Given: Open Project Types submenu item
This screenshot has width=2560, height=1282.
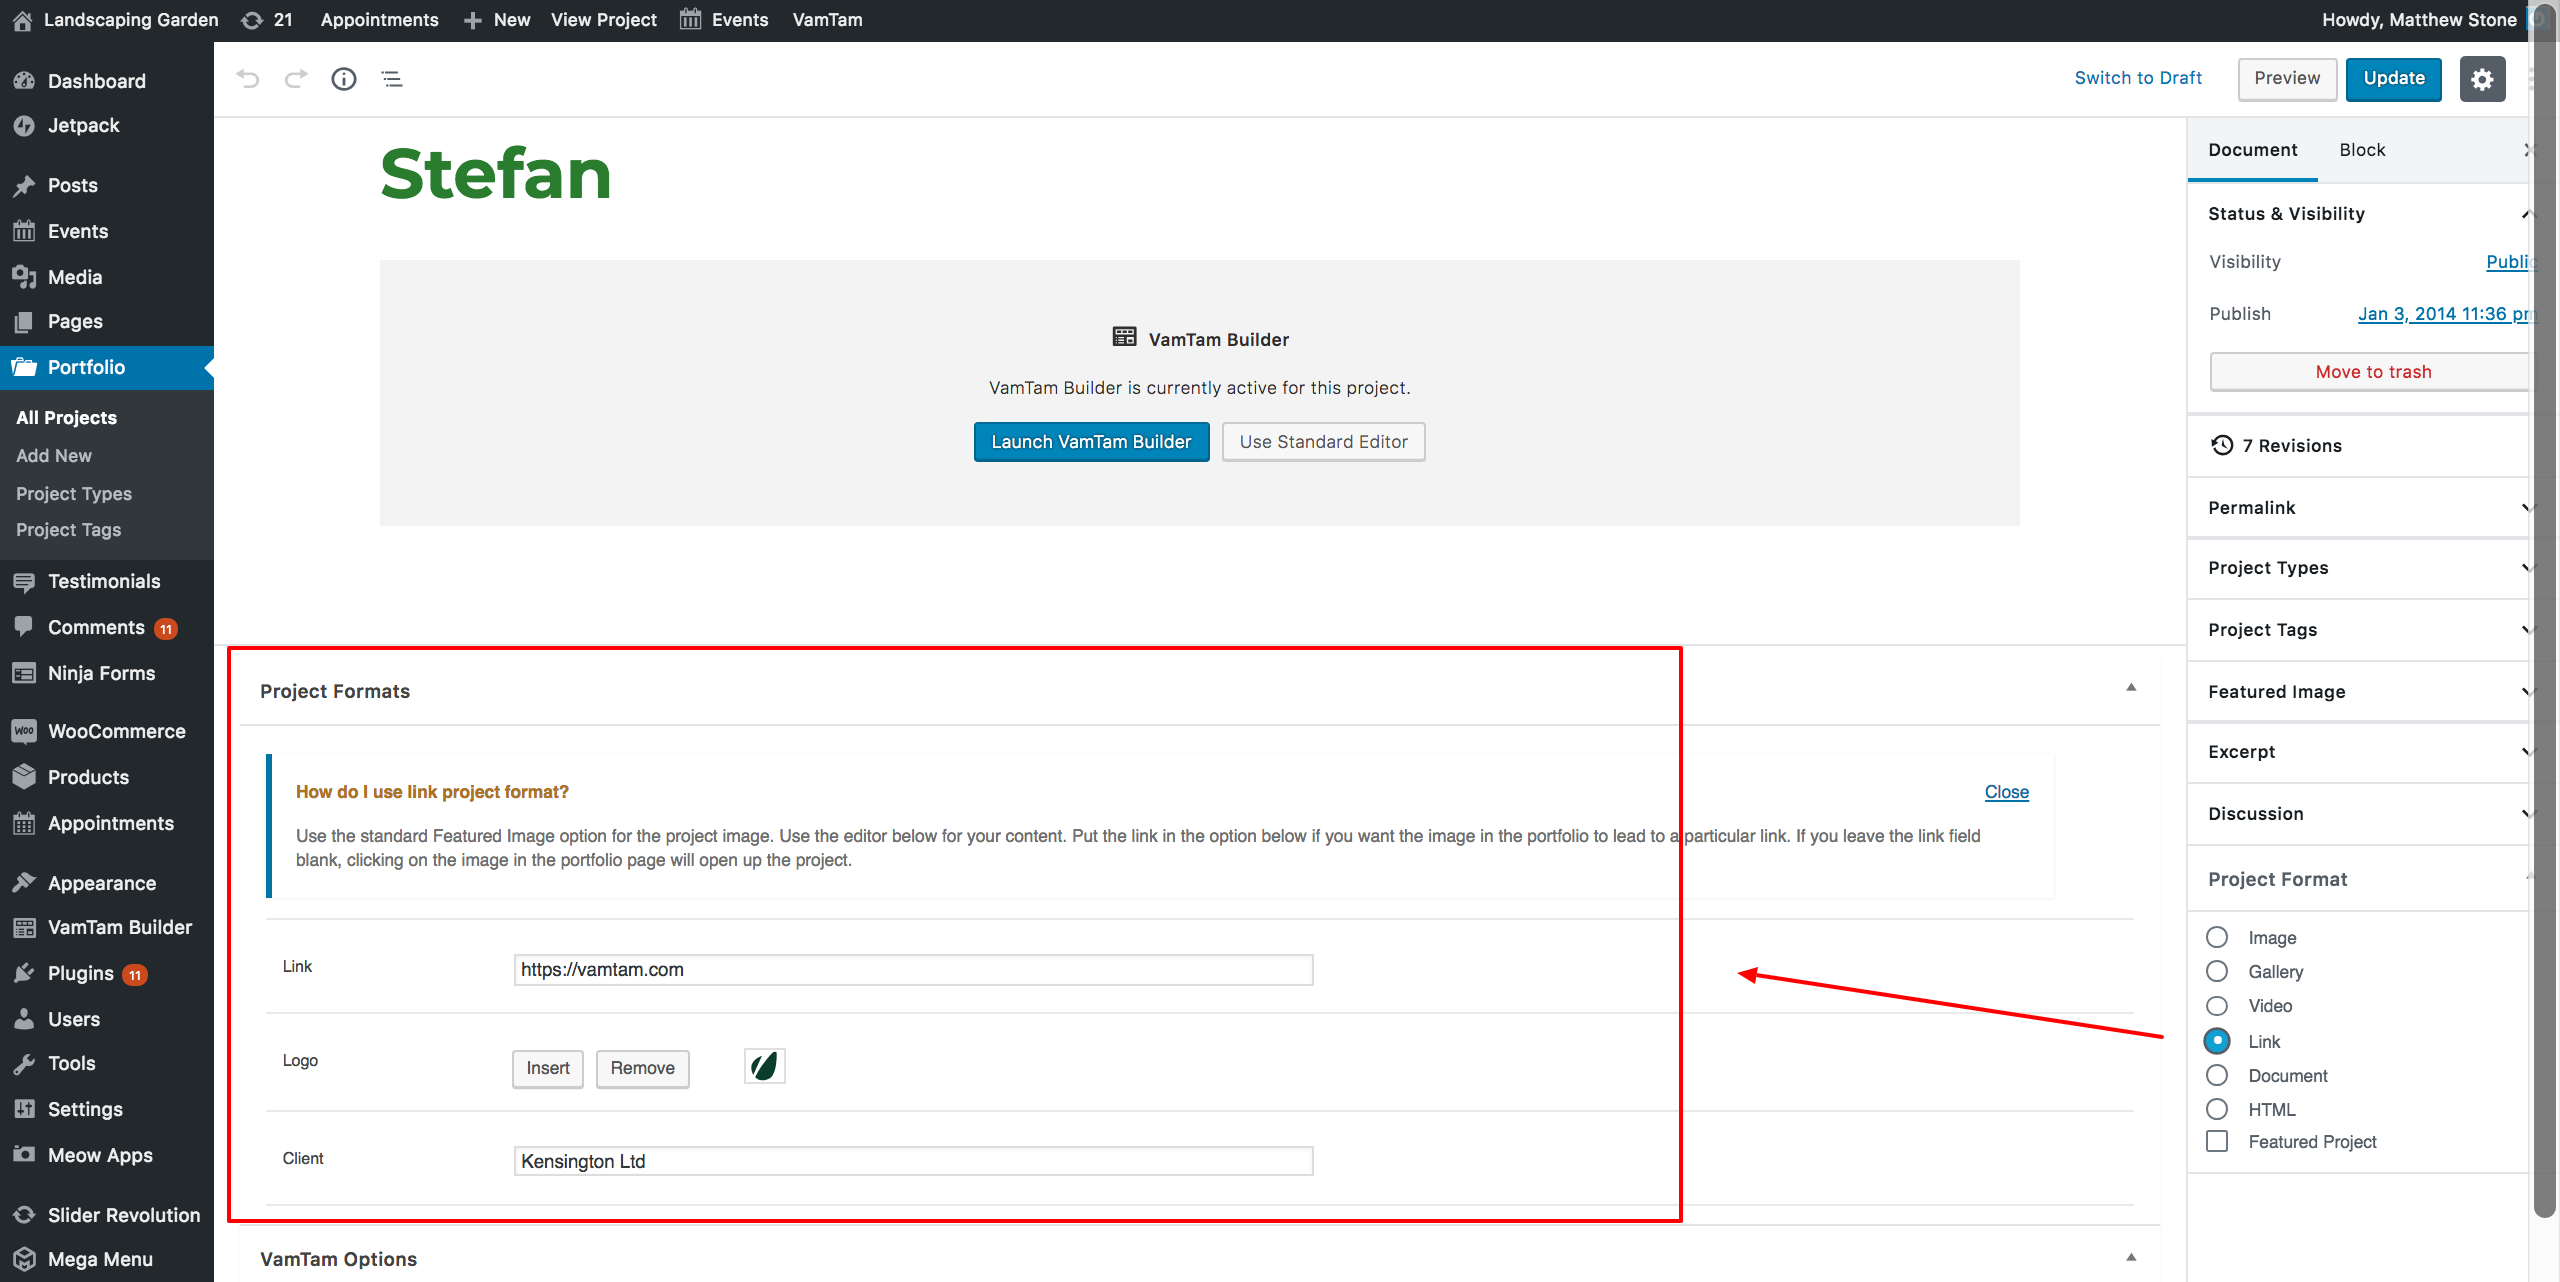Looking at the screenshot, I should (74, 493).
